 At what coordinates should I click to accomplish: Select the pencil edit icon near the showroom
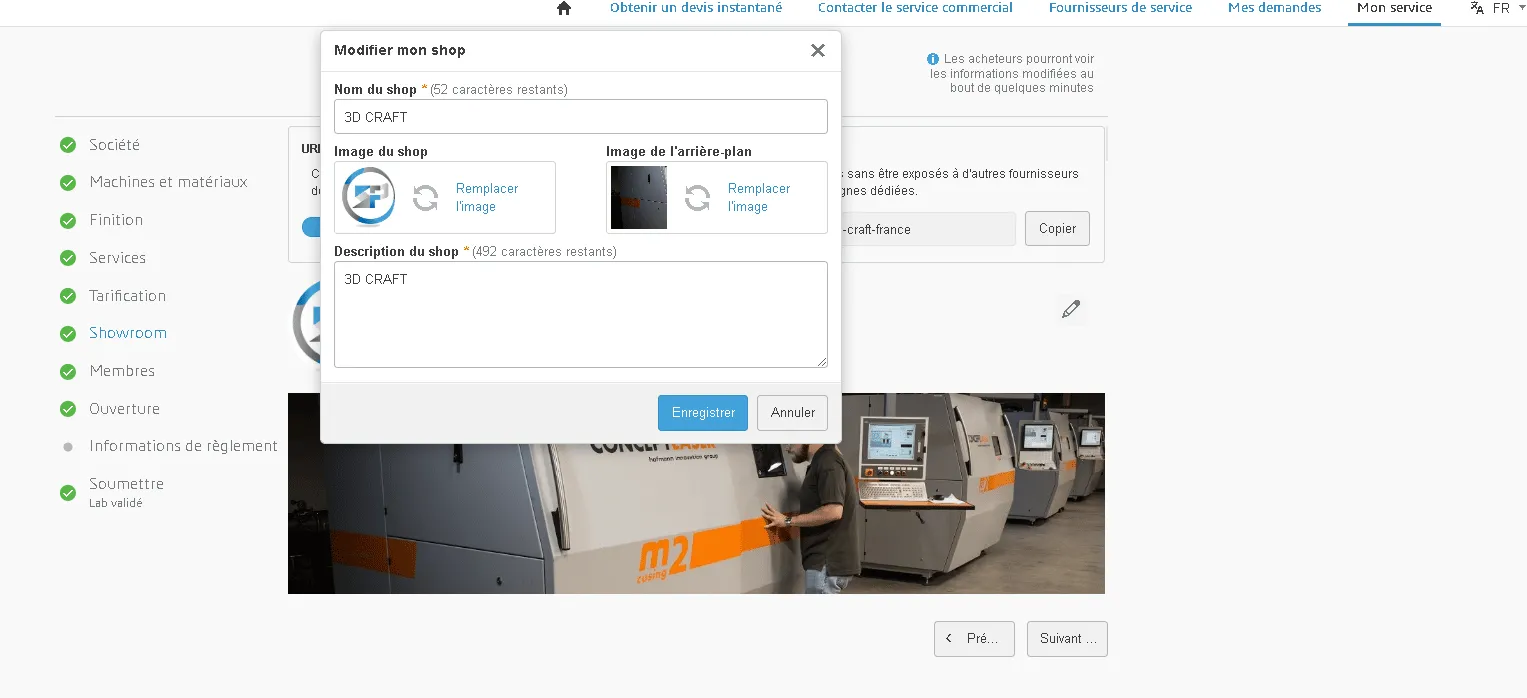[1071, 309]
